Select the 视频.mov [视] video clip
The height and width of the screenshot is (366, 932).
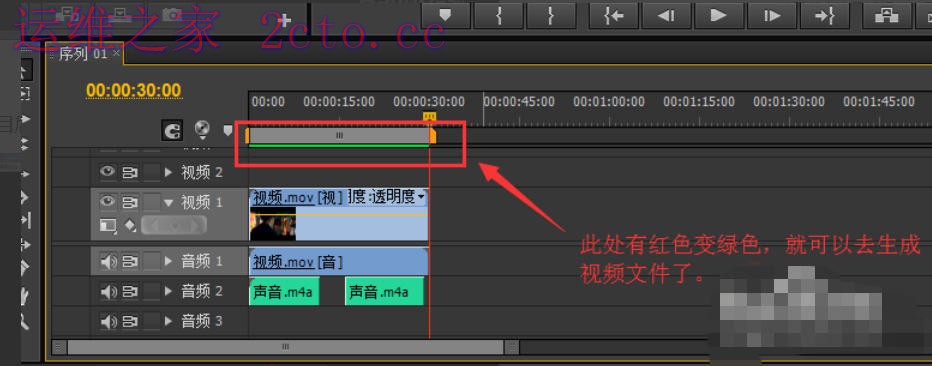(x=339, y=214)
